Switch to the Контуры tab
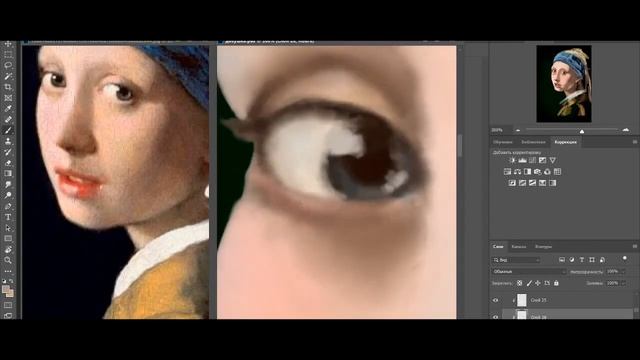Image resolution: width=640 pixels, height=360 pixels. 543,247
